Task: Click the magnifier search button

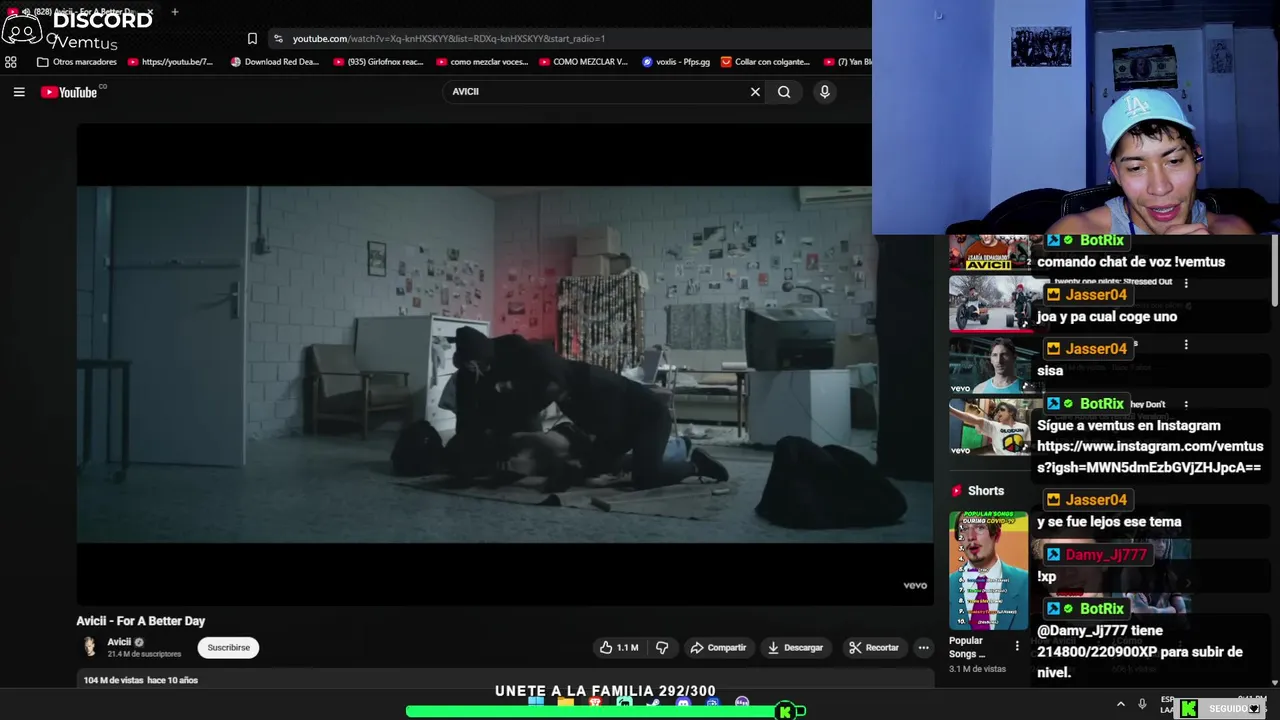Action: pyautogui.click(x=784, y=92)
